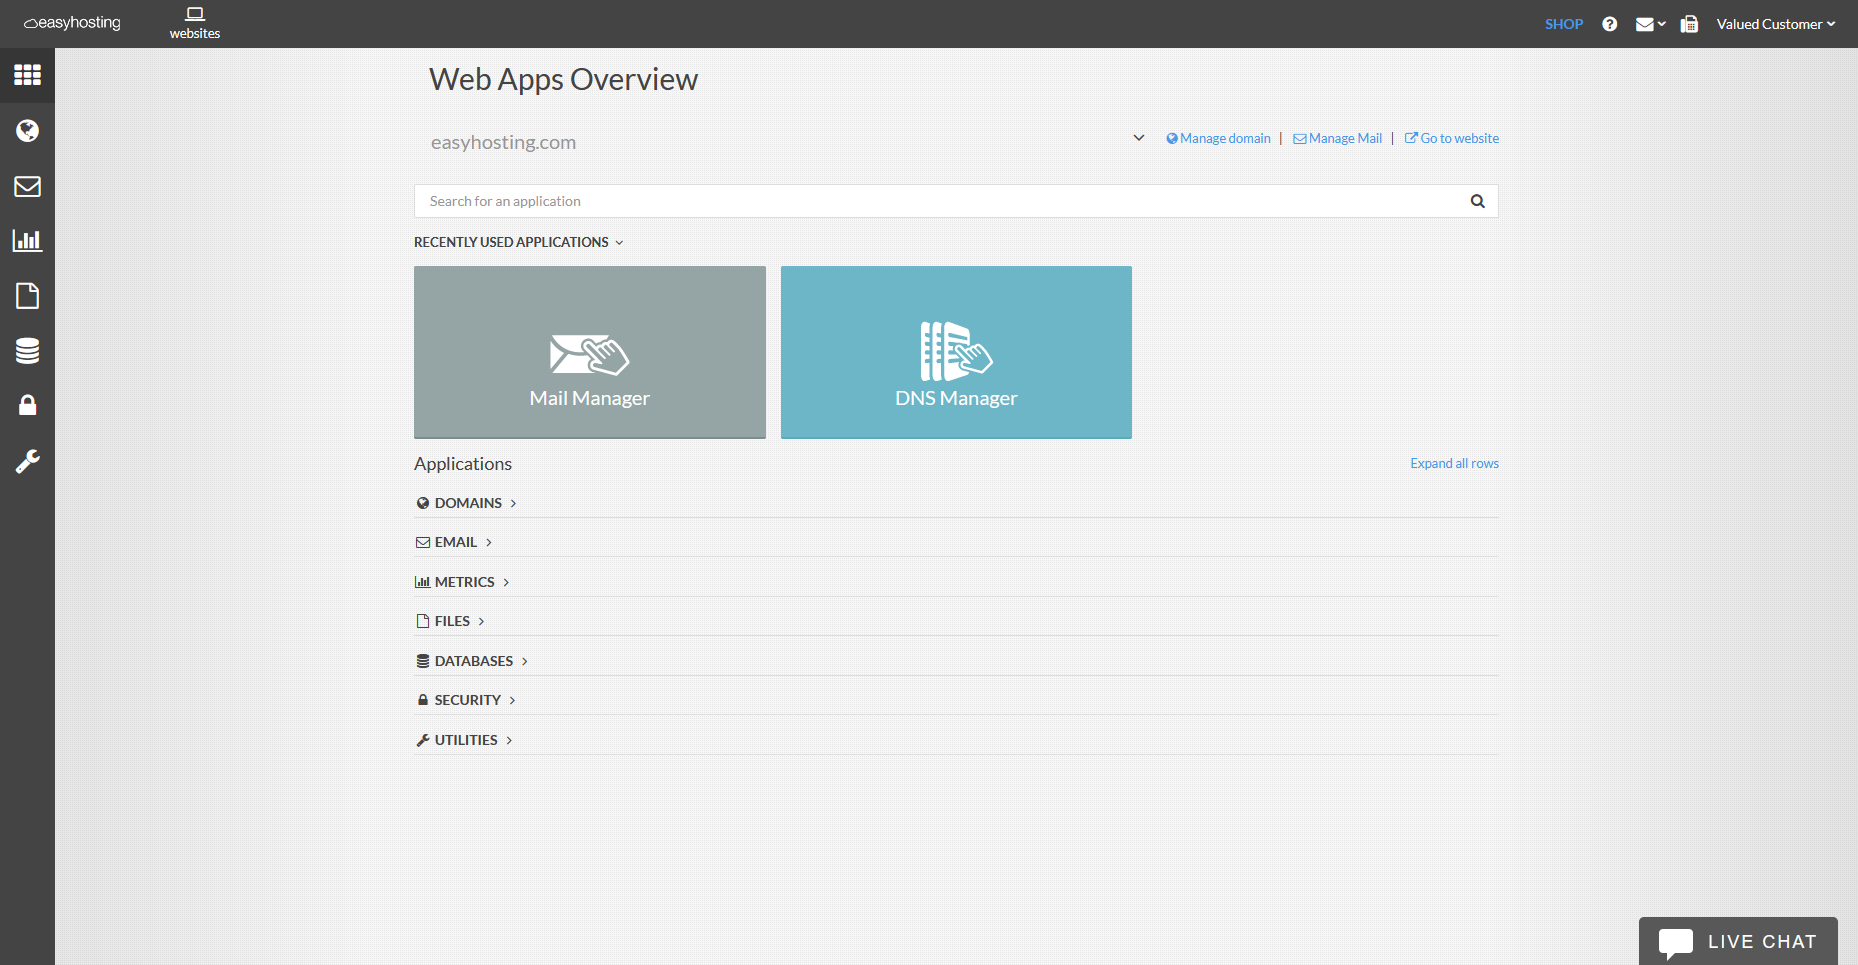Screen dimensions: 1858x965
Task: Select the Security lock icon in the sidebar
Action: tap(27, 405)
